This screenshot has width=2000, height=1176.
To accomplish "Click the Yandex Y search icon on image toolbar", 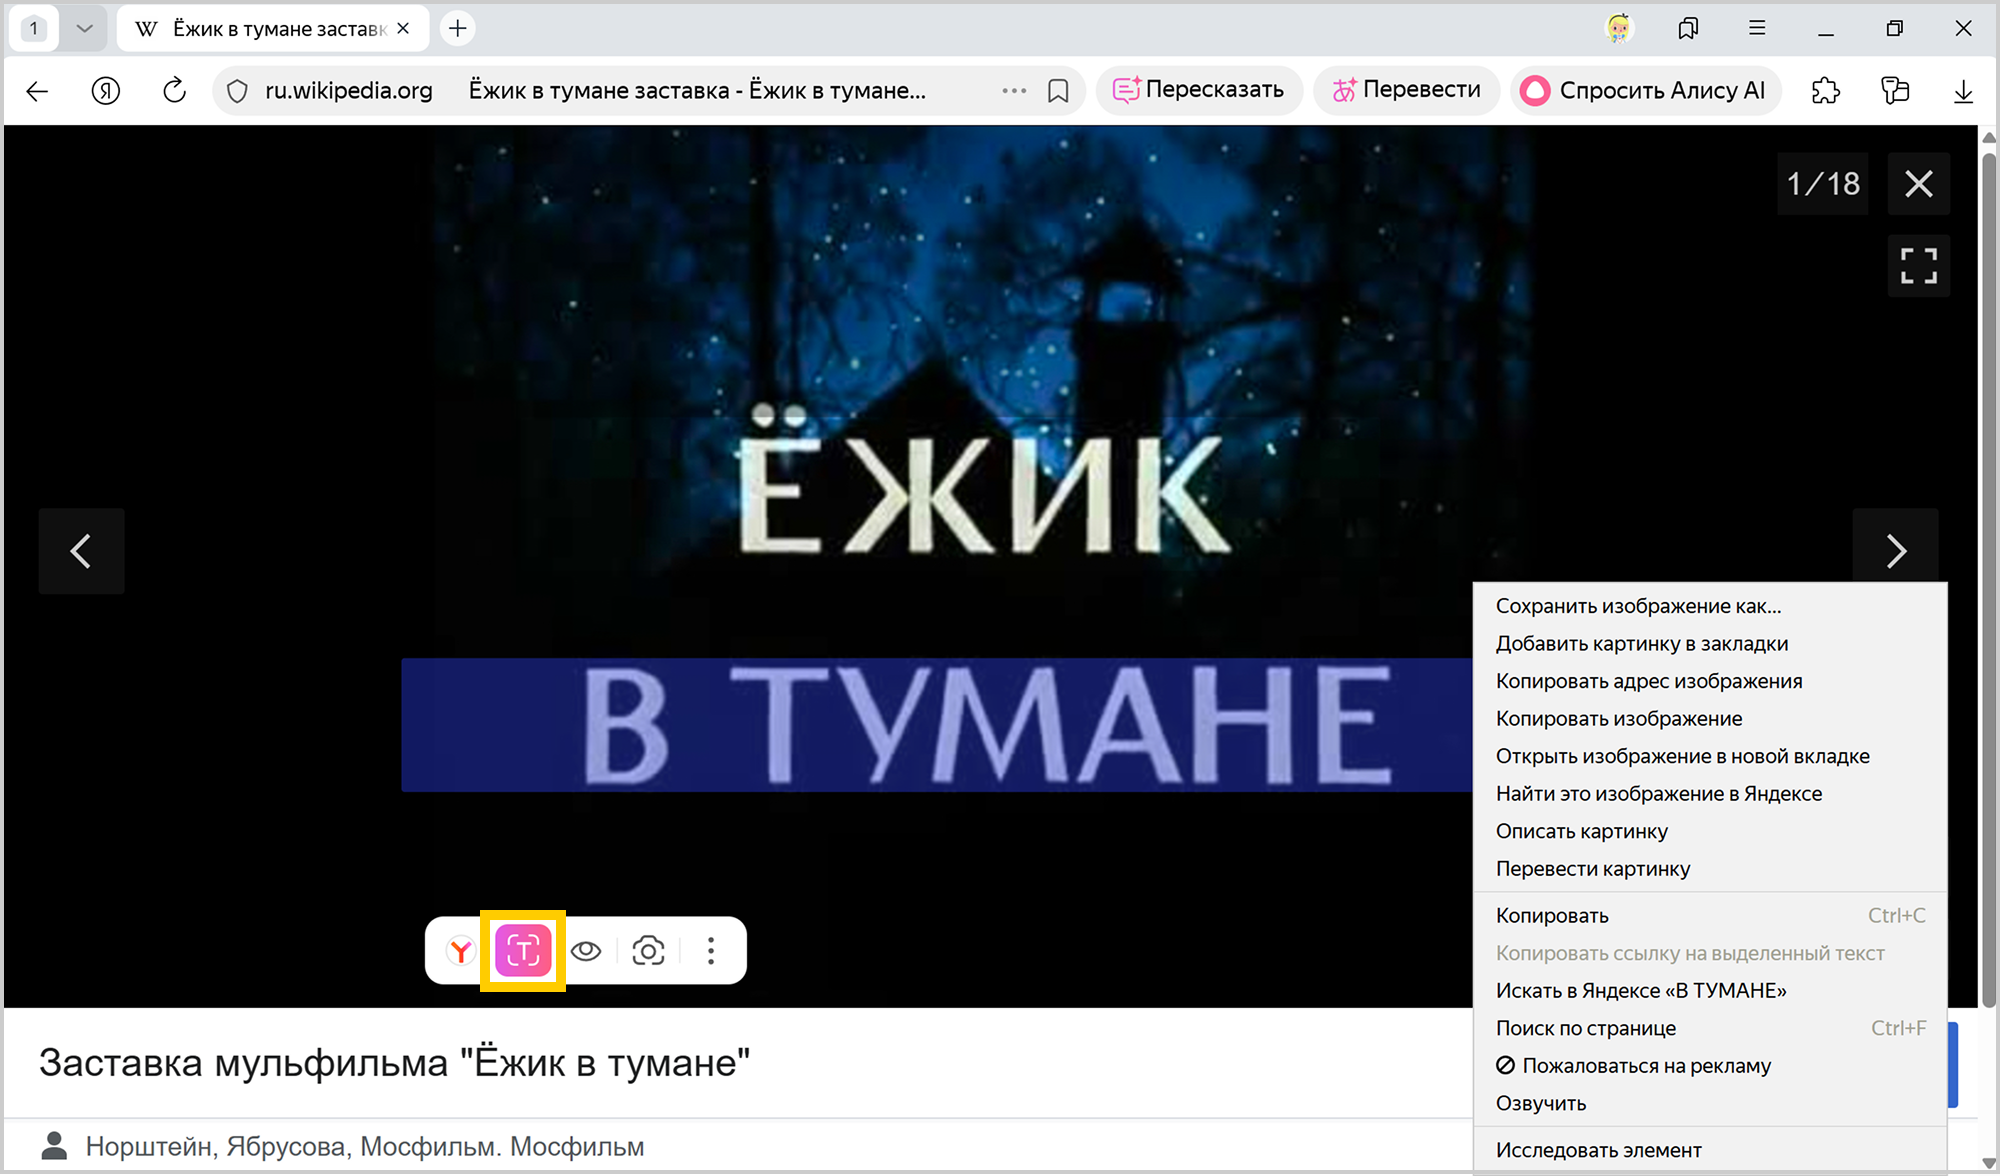I will [460, 951].
